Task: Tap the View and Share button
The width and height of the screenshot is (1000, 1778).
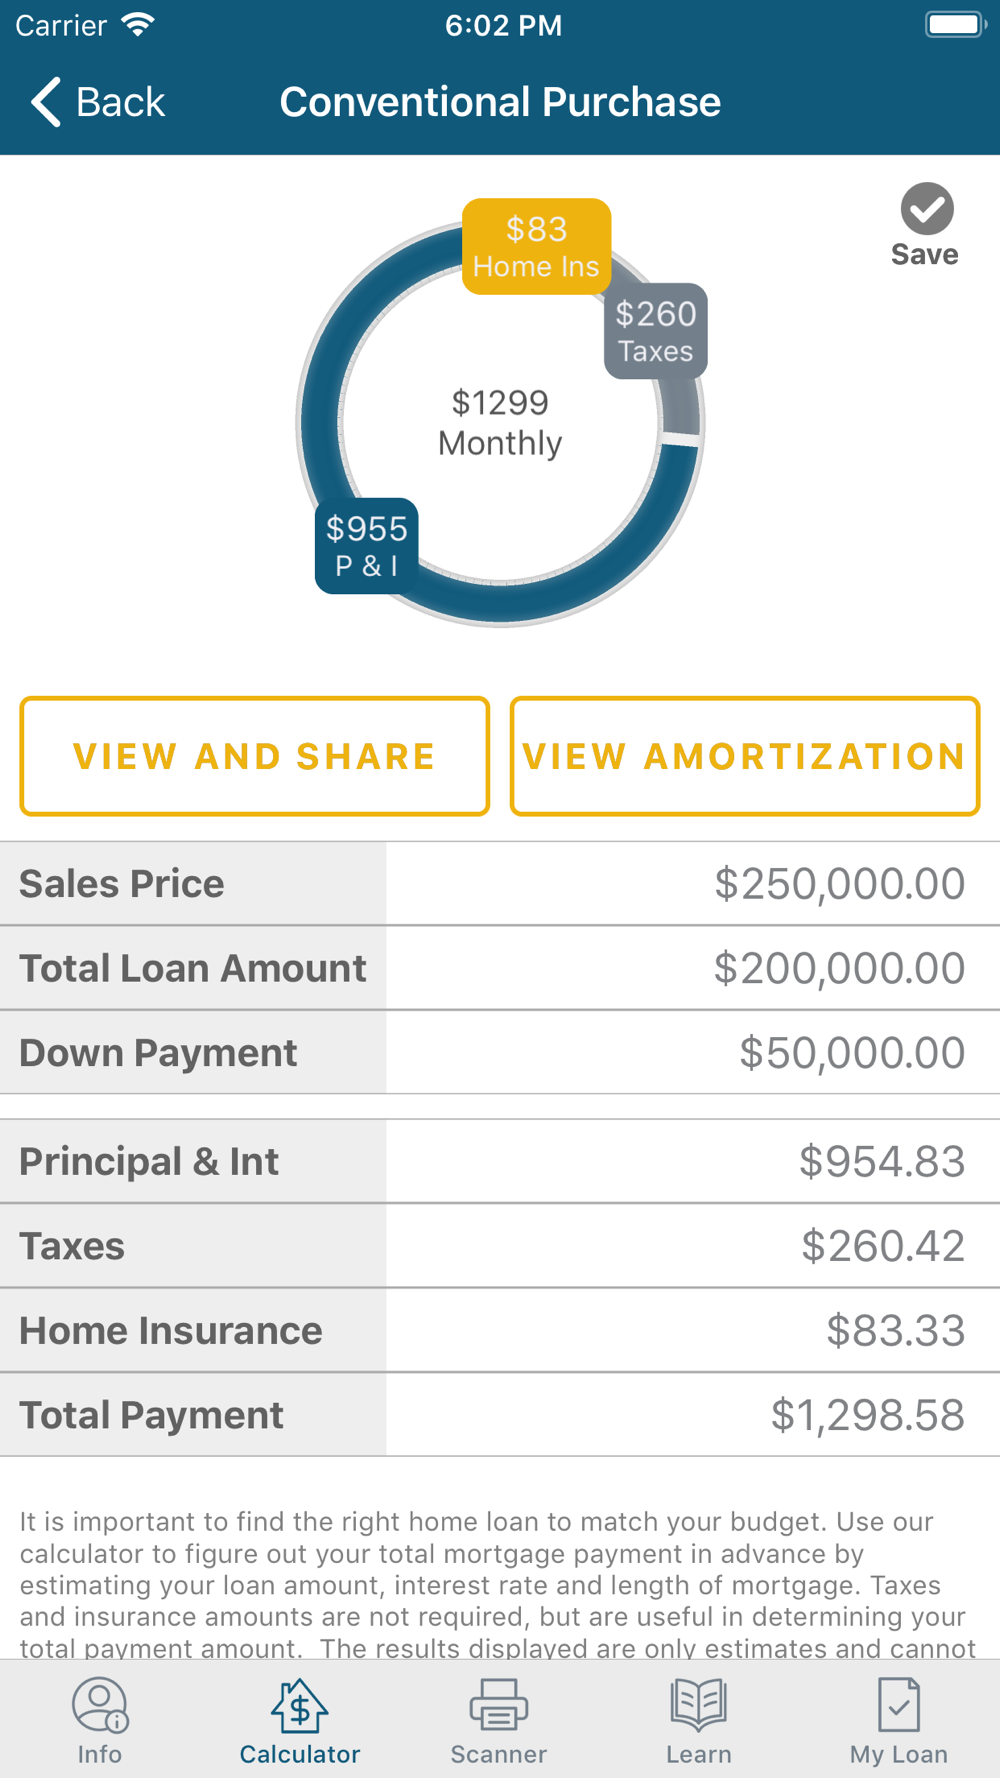Action: pos(255,756)
